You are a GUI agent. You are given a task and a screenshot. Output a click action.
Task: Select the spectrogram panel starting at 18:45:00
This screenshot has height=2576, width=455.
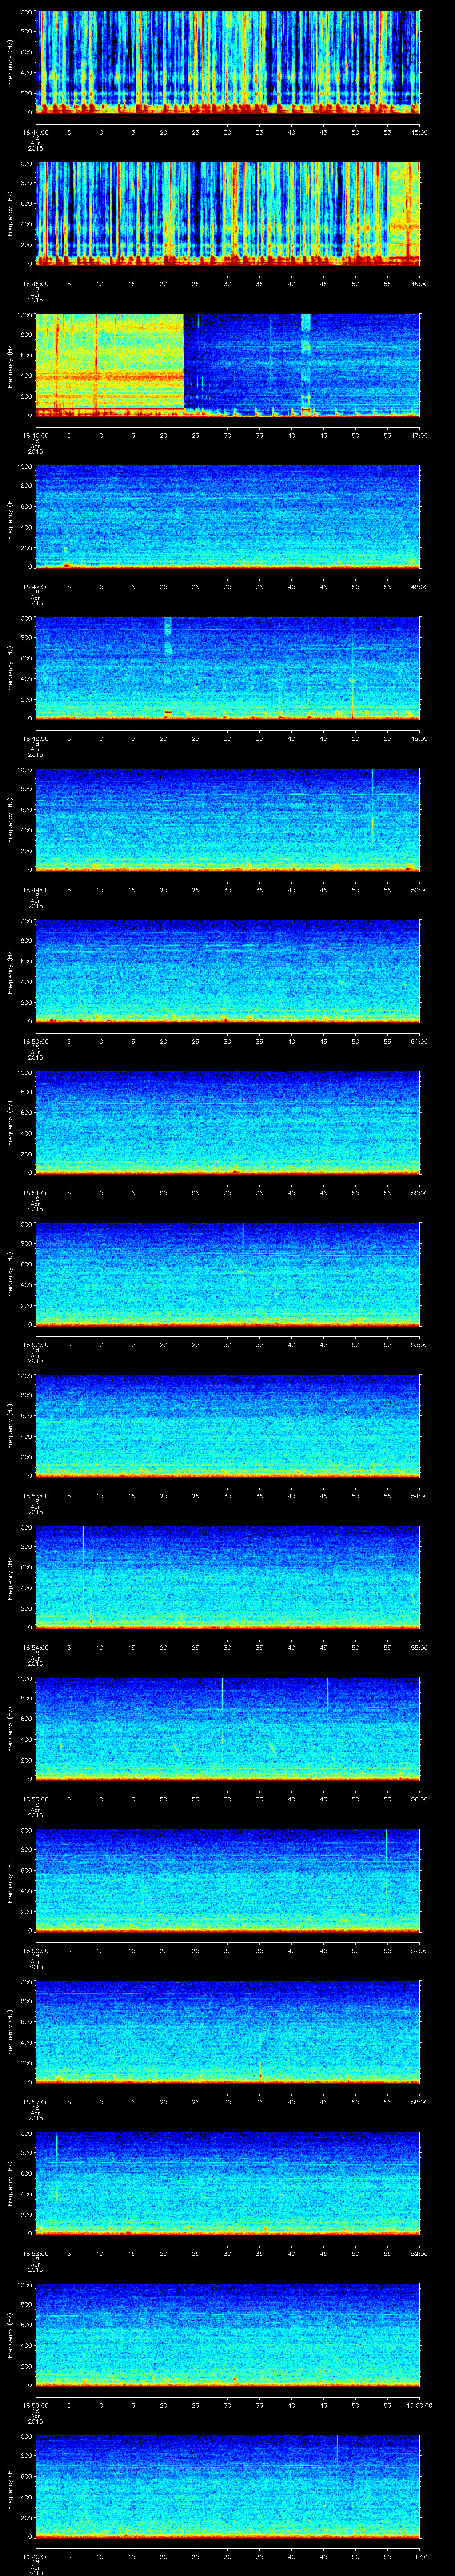point(228,213)
